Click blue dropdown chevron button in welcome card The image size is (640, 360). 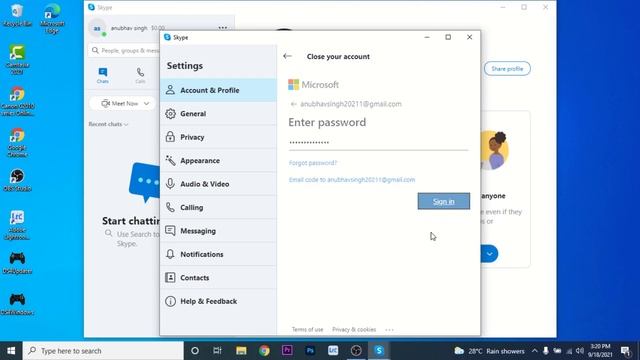point(489,254)
